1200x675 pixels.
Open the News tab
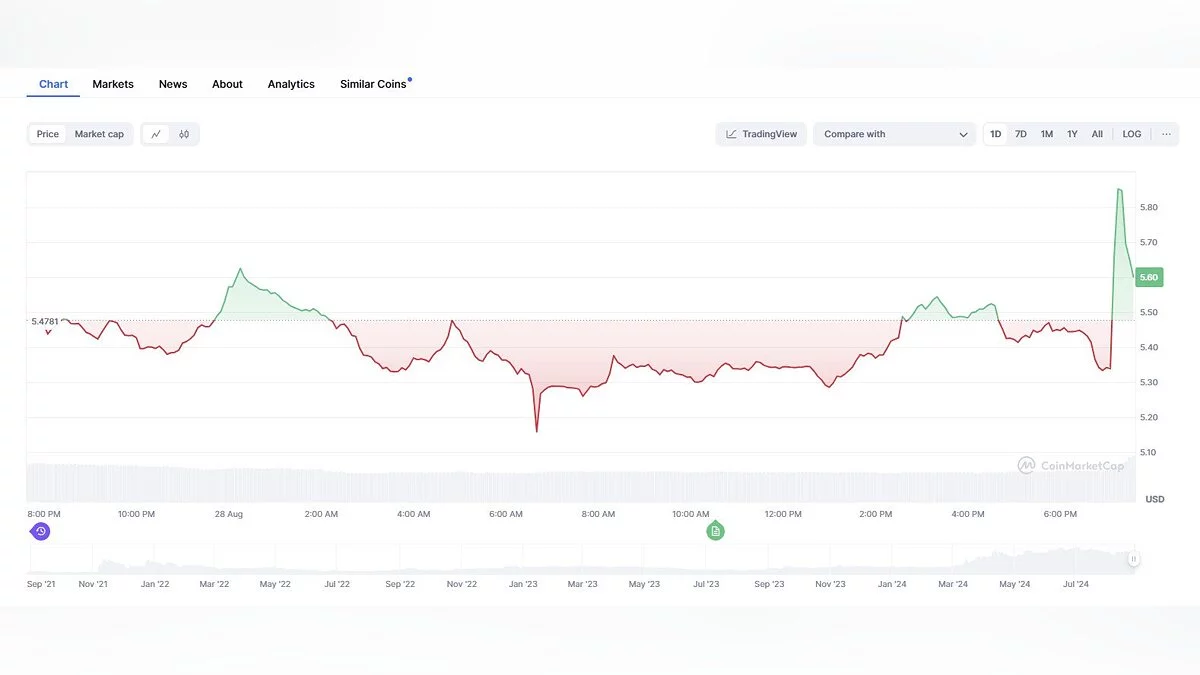(173, 84)
